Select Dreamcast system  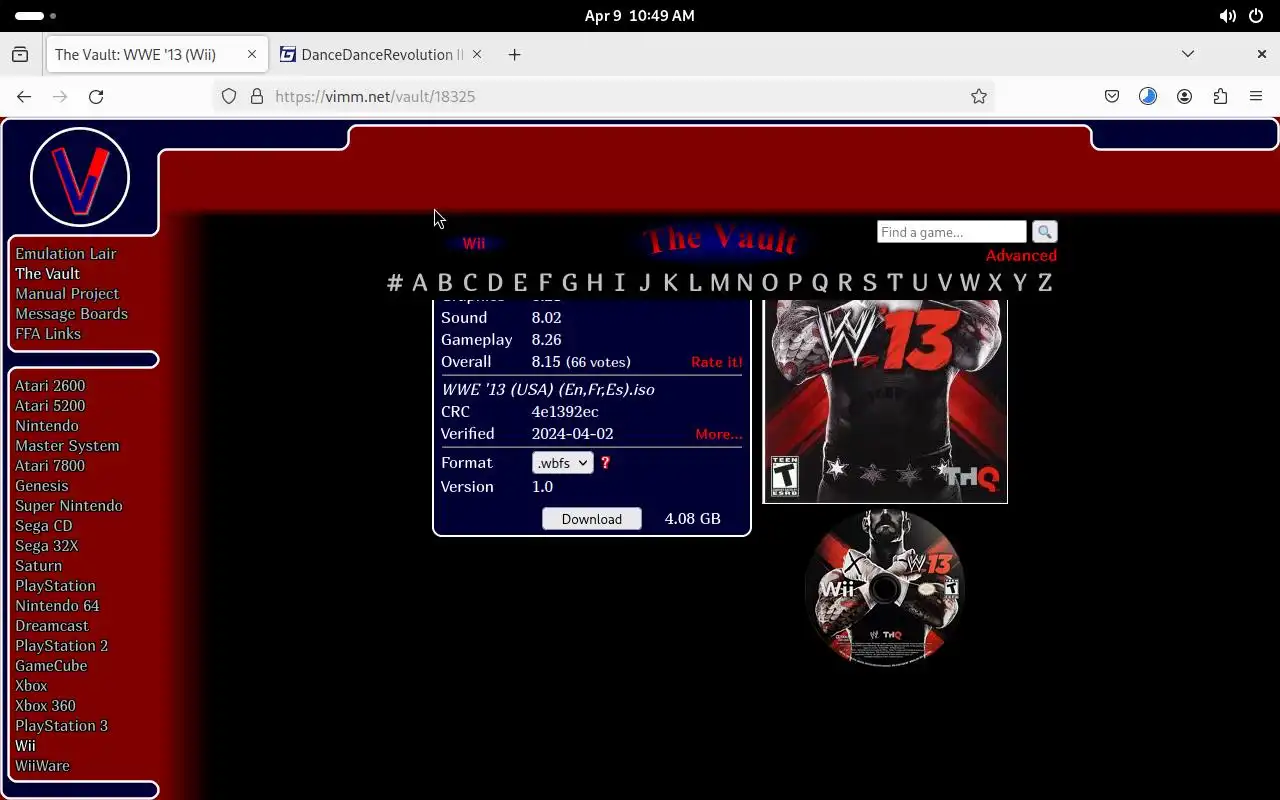(x=52, y=626)
